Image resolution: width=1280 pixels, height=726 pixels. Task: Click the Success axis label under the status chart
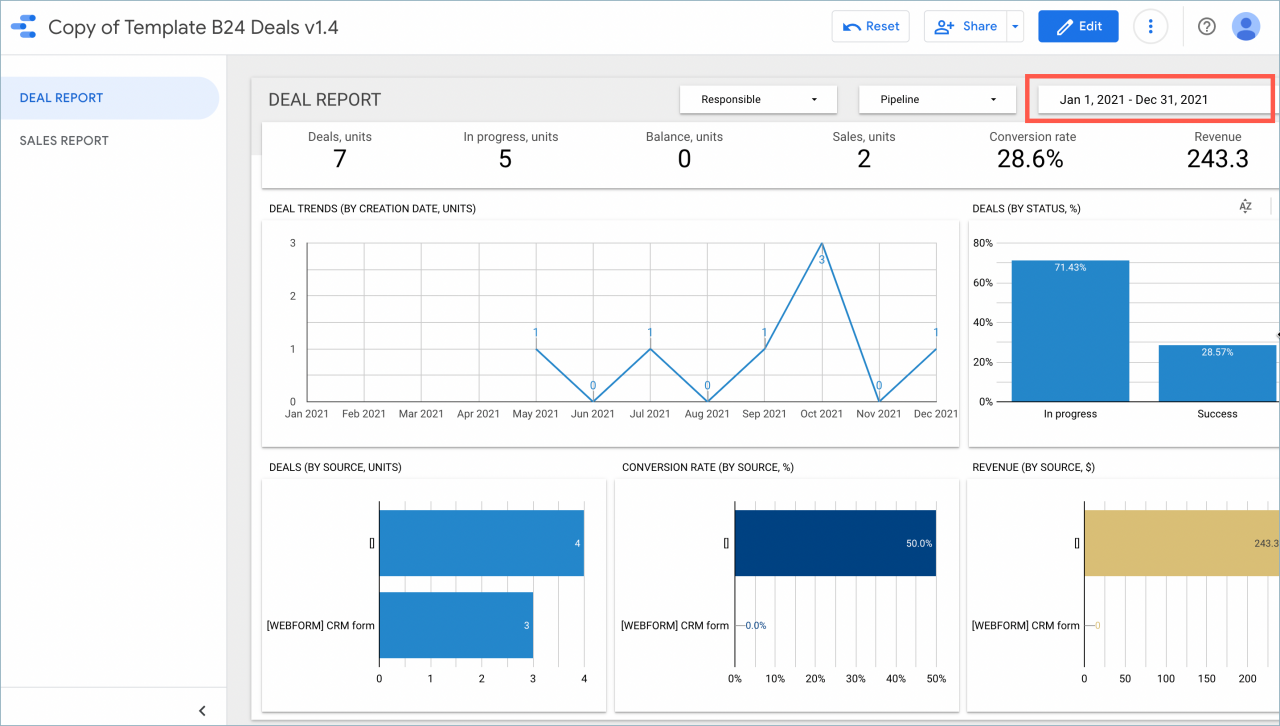pos(1217,414)
